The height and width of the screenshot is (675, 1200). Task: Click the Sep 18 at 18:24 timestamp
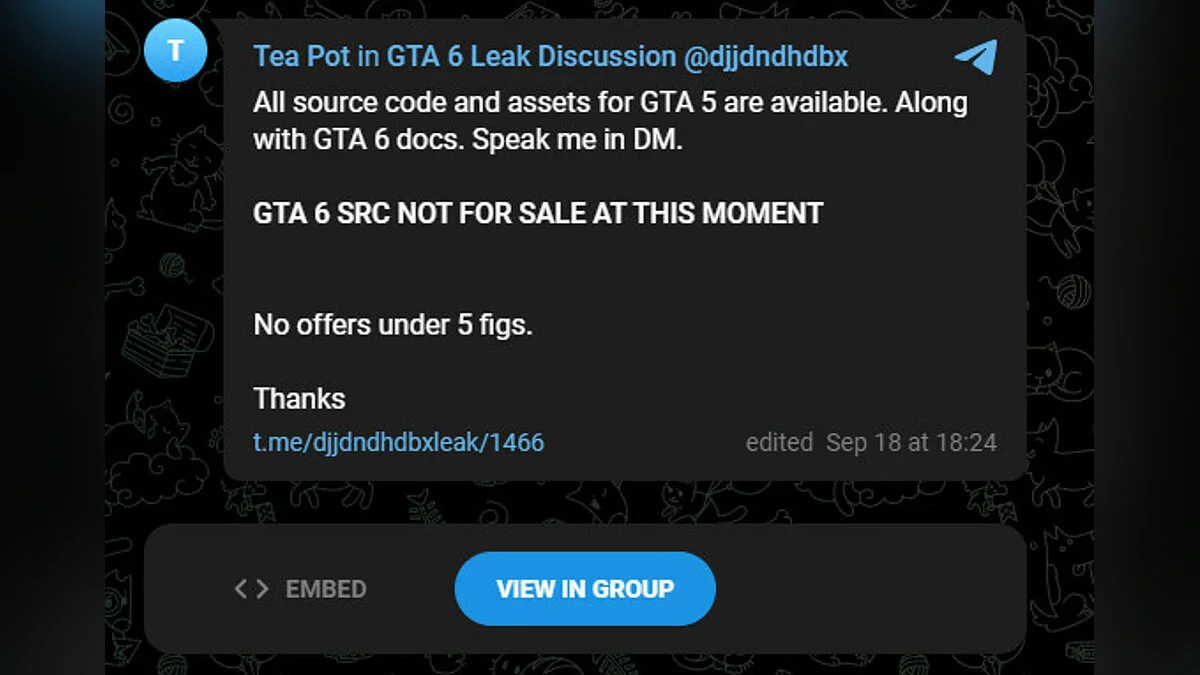(x=911, y=442)
